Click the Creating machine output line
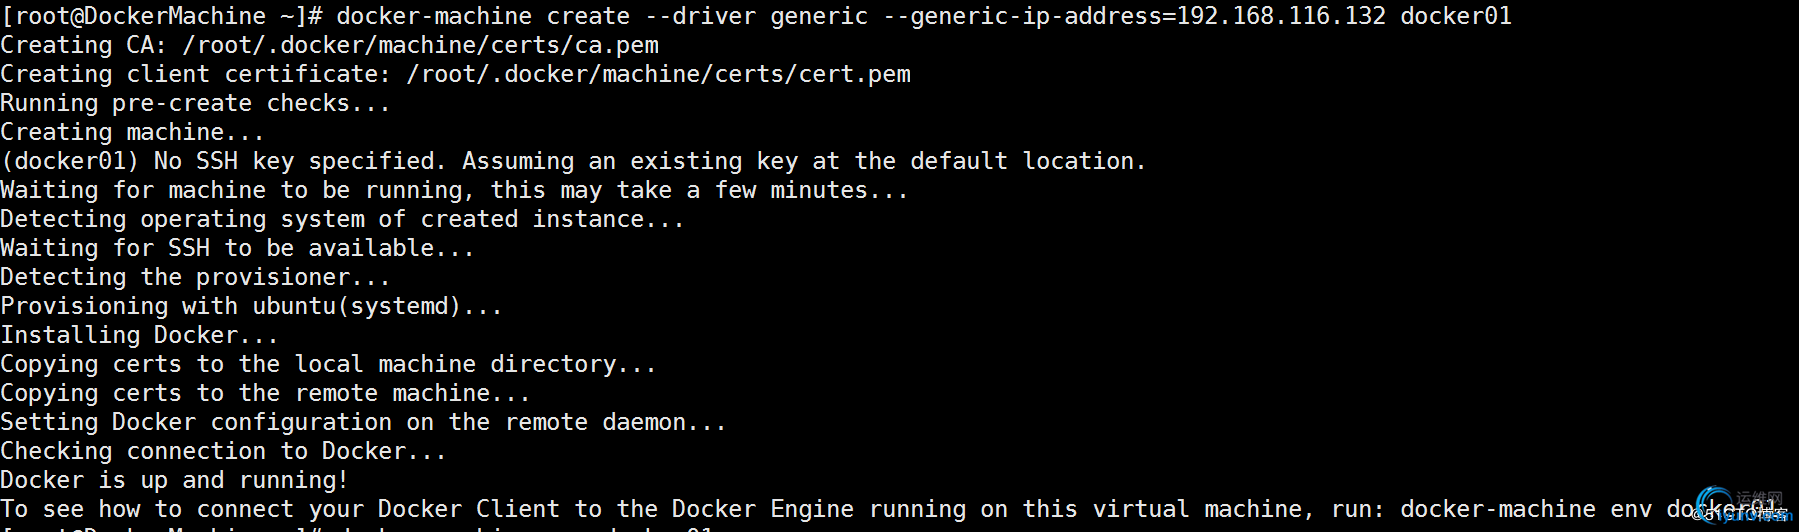Image resolution: width=1799 pixels, height=532 pixels. click(x=132, y=132)
